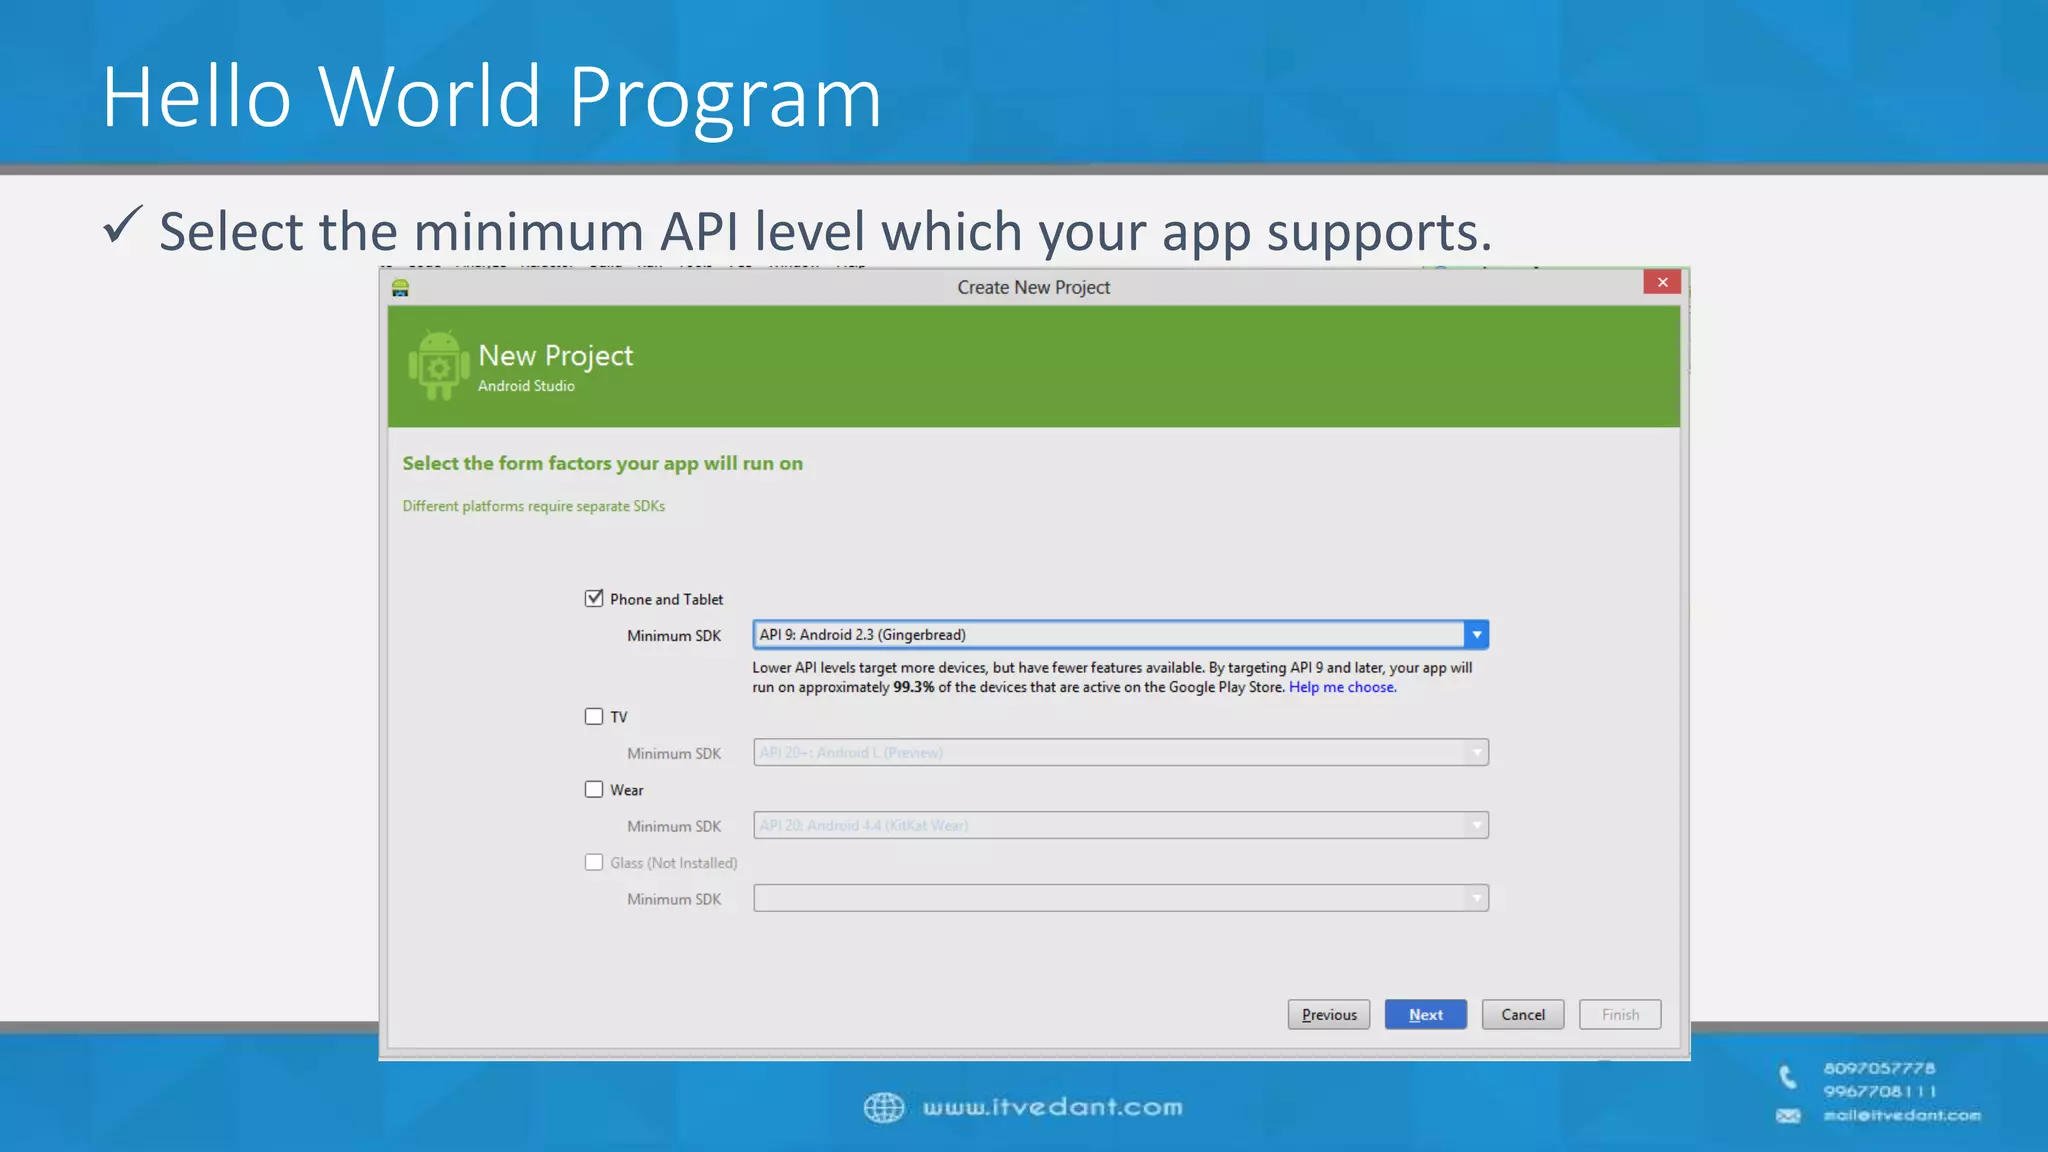The height and width of the screenshot is (1152, 2048).
Task: Open the Glass Minimum SDK dropdown
Action: 1120,898
